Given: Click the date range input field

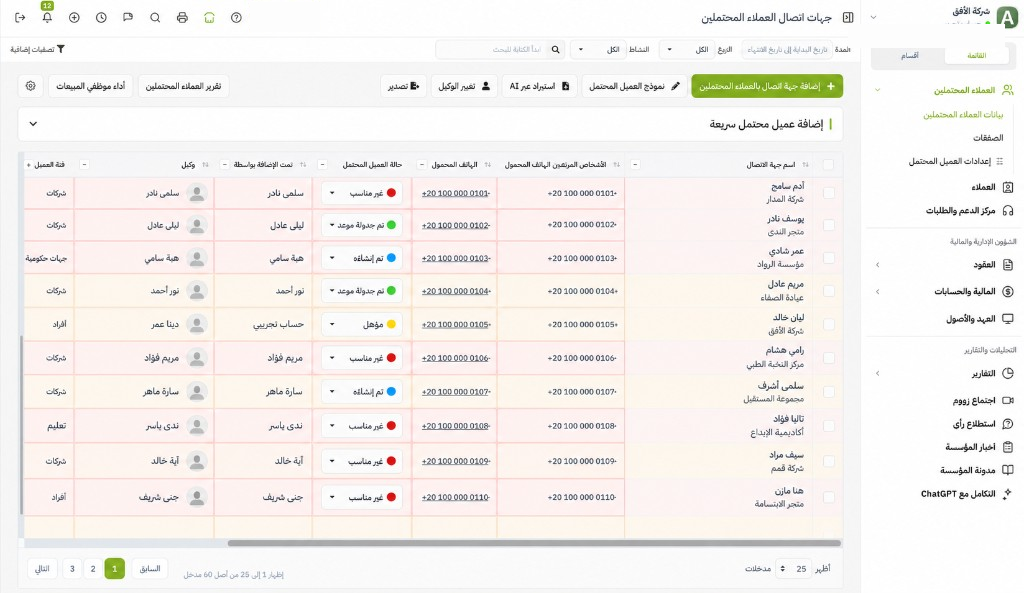Looking at the screenshot, I should coord(787,50).
